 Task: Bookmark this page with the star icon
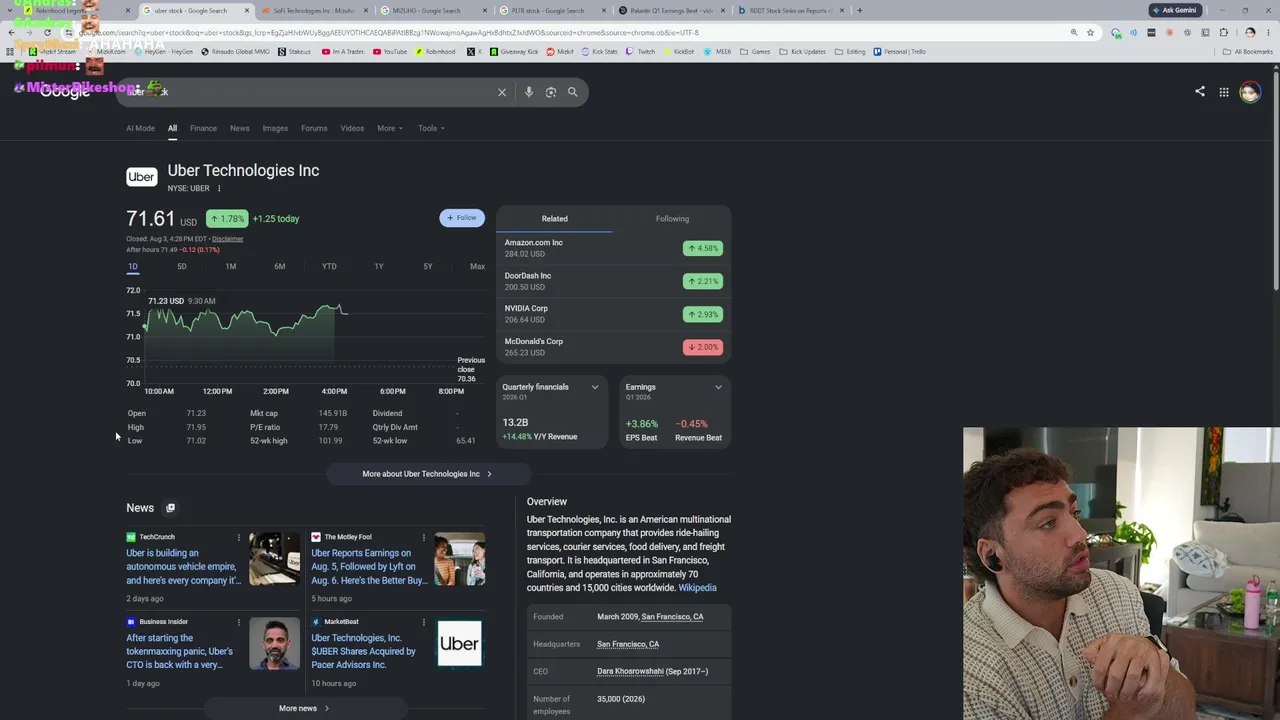(1090, 32)
